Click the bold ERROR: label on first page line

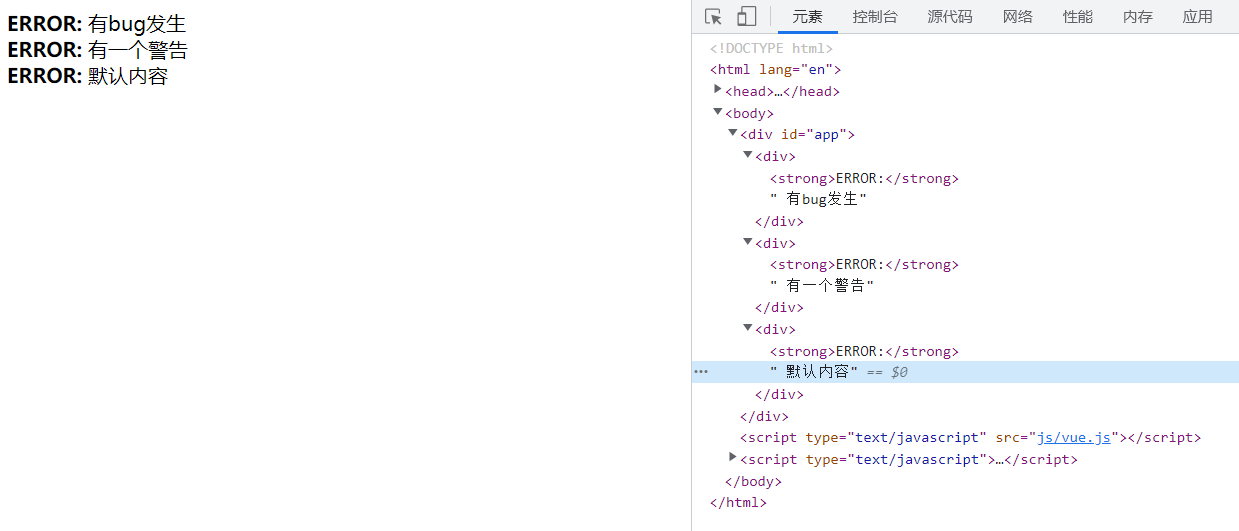(44, 24)
